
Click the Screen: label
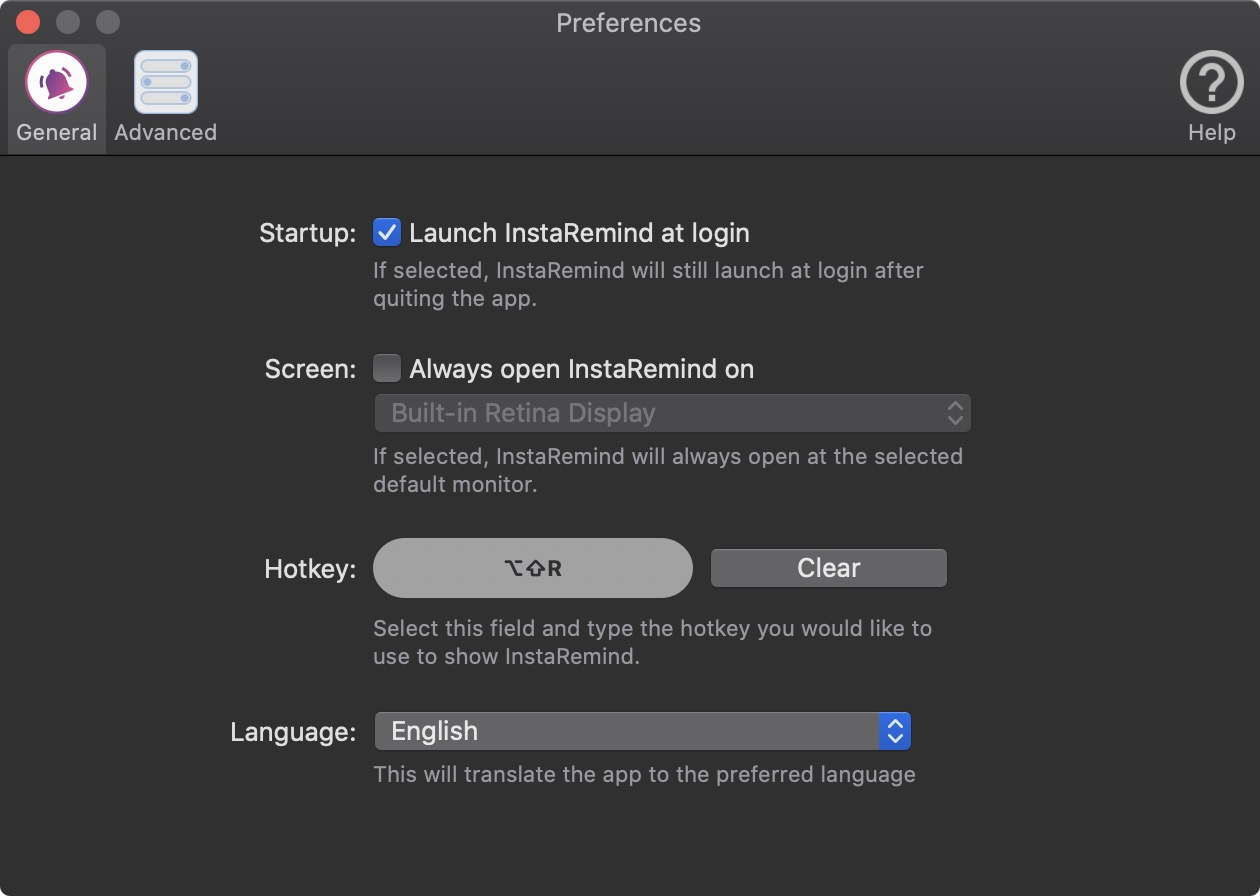(310, 369)
